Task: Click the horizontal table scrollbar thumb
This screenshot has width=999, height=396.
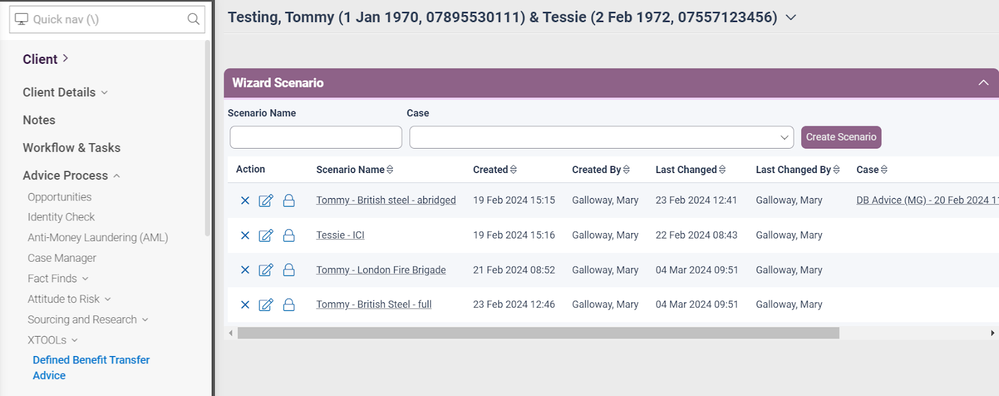Action: click(x=538, y=333)
